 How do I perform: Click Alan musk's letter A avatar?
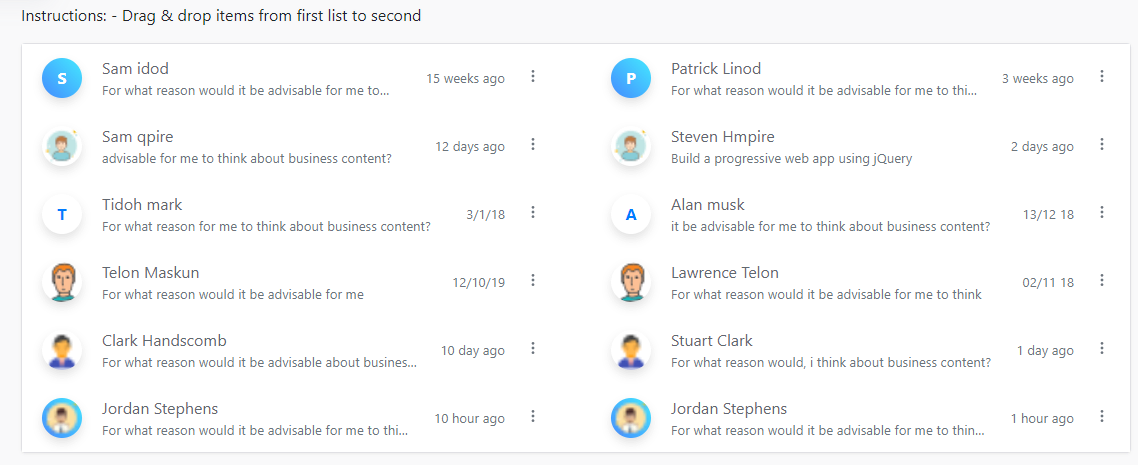pyautogui.click(x=631, y=214)
